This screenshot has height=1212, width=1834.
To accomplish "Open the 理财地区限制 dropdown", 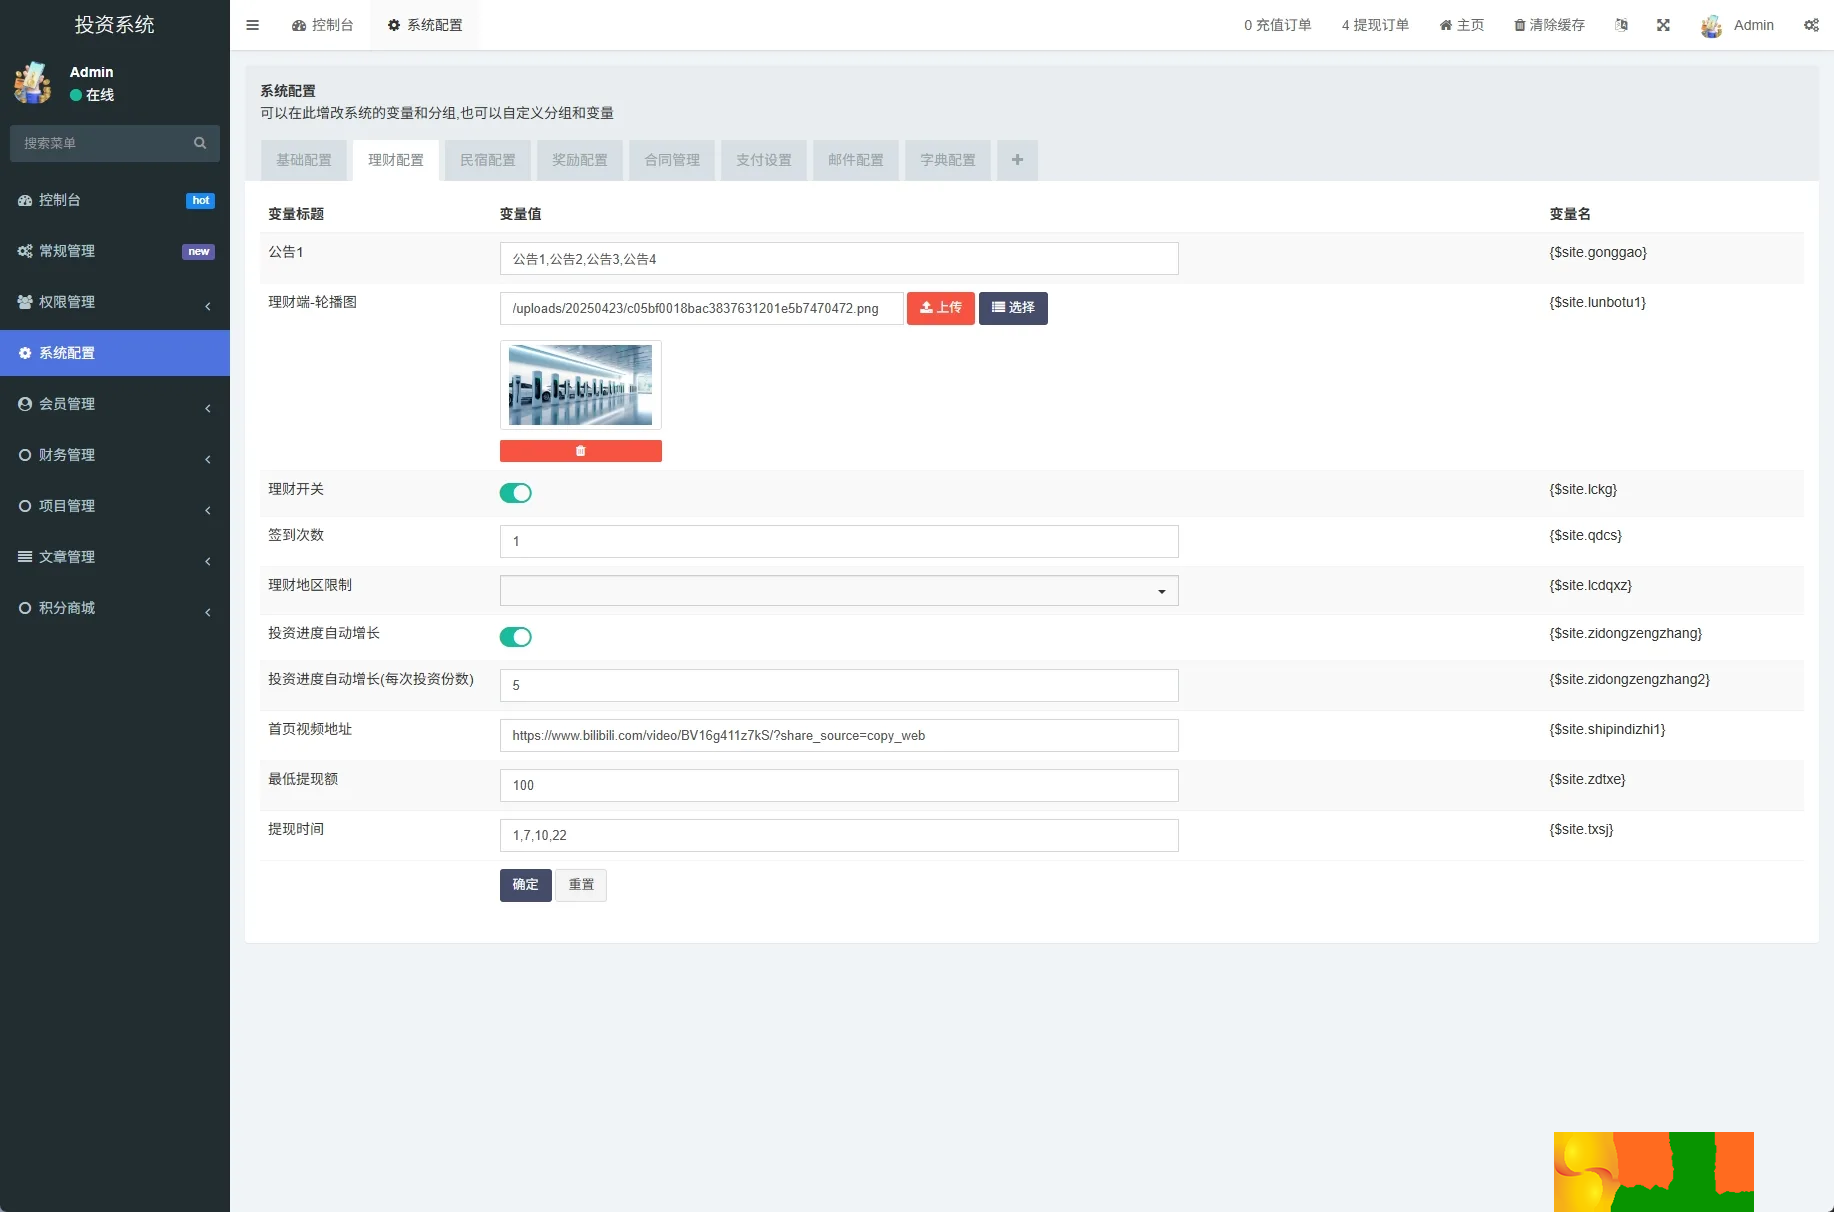I will point(838,591).
